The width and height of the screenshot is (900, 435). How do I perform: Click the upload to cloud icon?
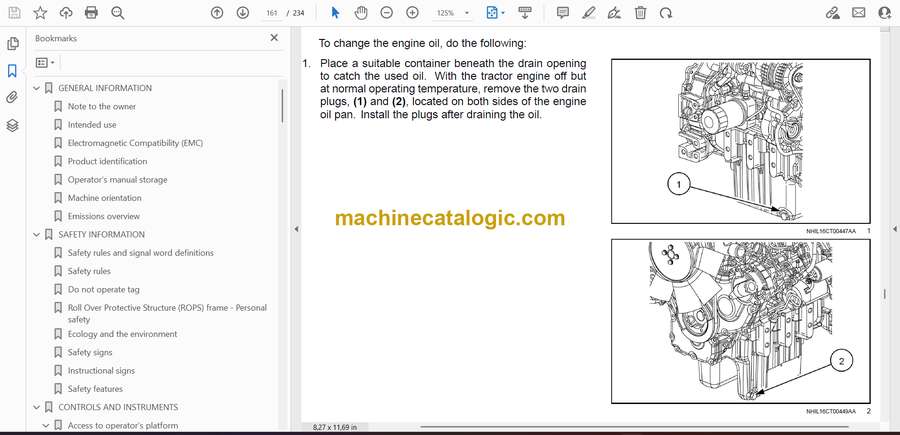coord(66,13)
